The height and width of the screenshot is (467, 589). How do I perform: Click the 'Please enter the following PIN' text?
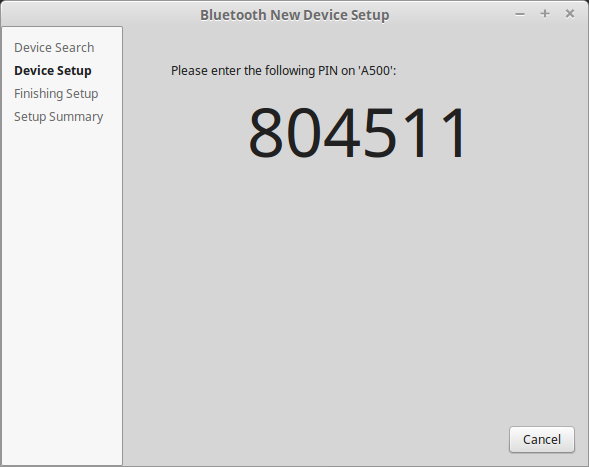(x=284, y=71)
